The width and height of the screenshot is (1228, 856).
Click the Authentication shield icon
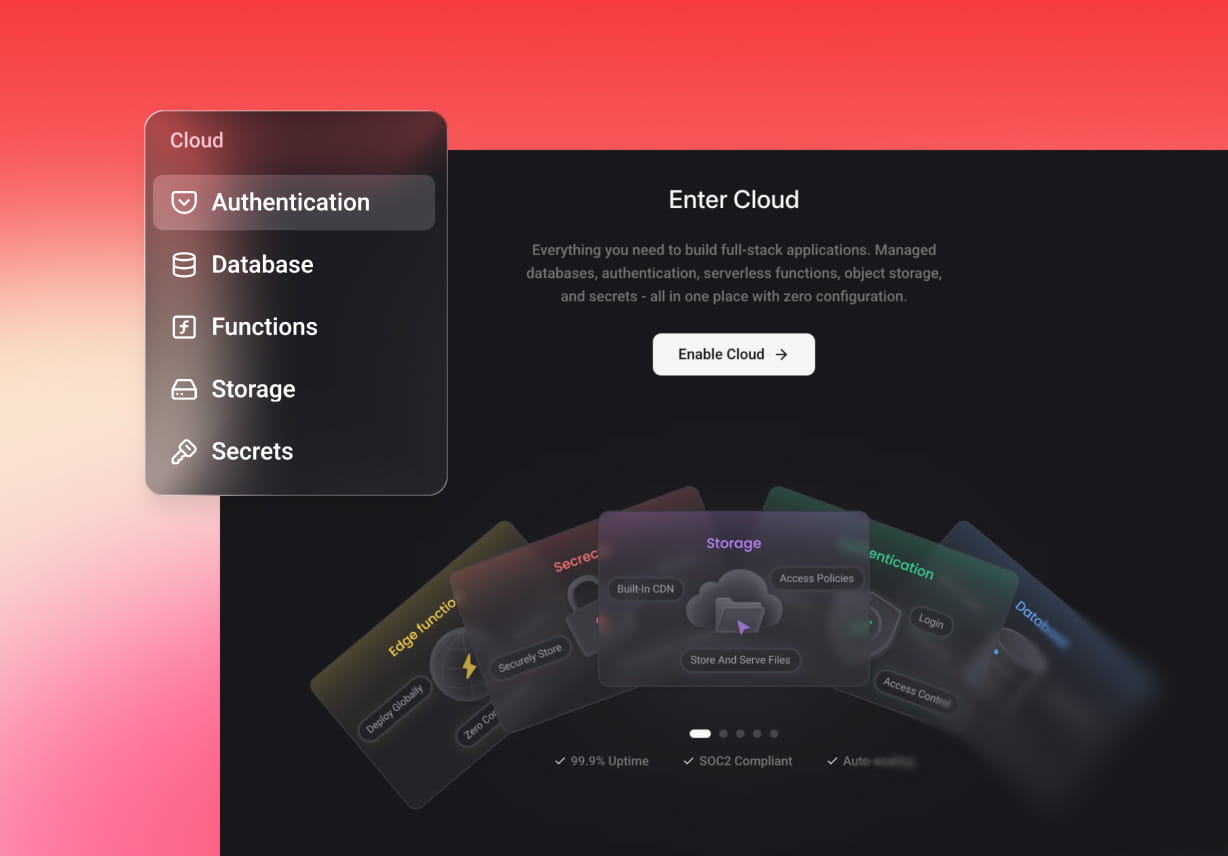(184, 202)
